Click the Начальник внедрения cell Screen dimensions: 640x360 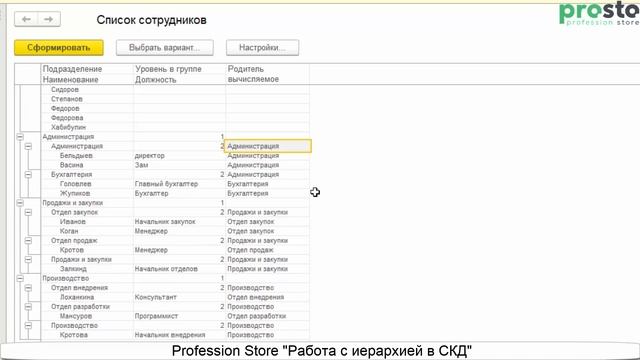click(180, 335)
